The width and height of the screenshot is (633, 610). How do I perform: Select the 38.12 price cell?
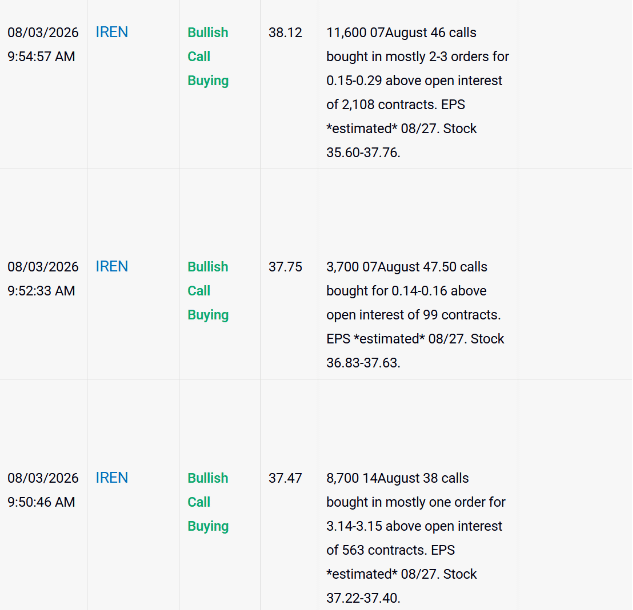pos(285,32)
